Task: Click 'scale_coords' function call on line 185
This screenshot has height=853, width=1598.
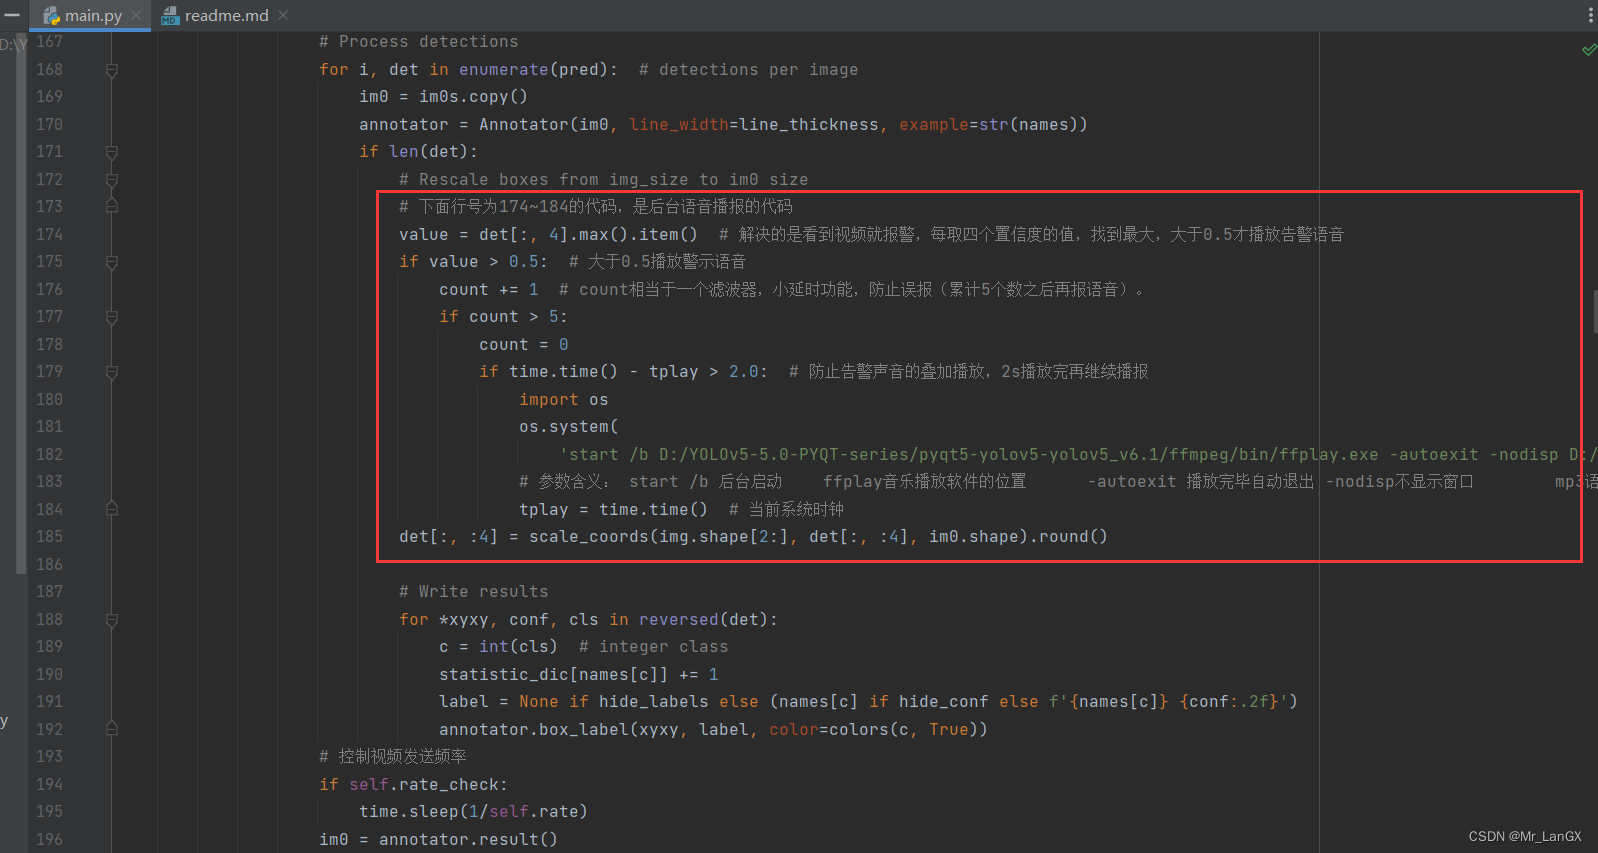Action: (589, 537)
